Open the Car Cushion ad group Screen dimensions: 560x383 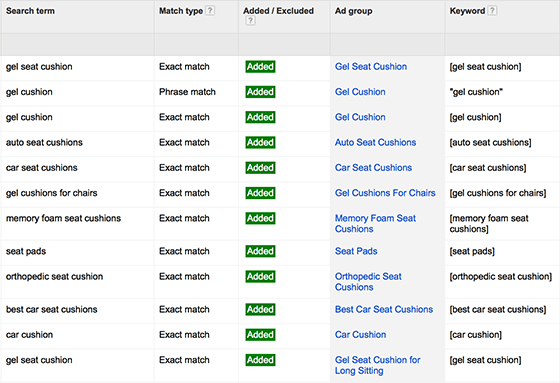(x=360, y=335)
